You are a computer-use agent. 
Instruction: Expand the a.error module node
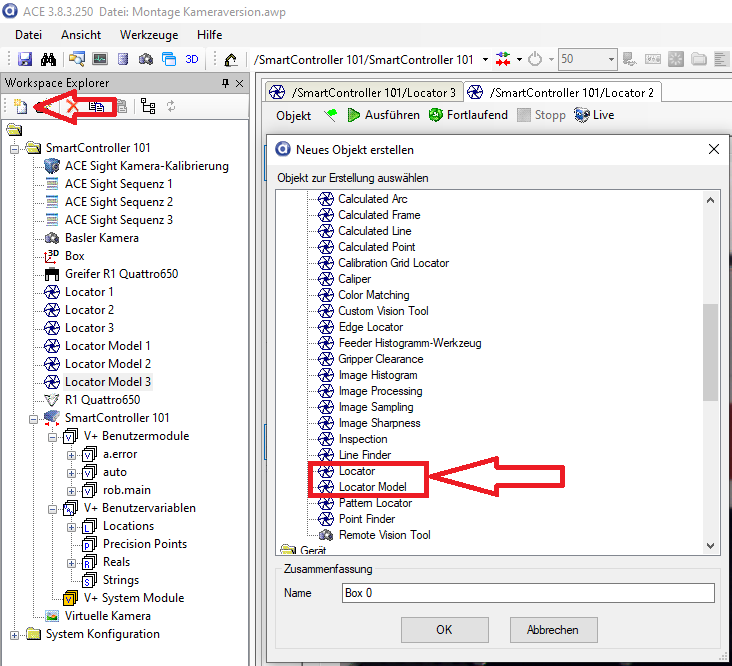71,454
